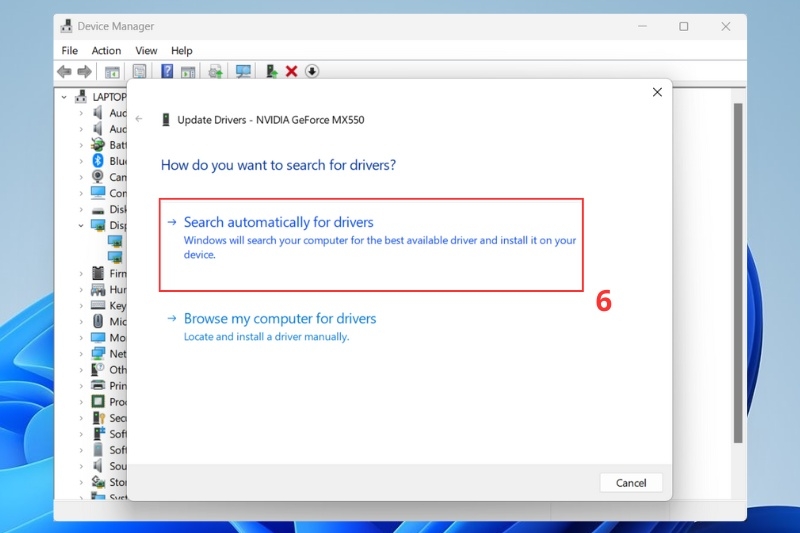Choose 'Search automatically for drivers'

(x=371, y=245)
